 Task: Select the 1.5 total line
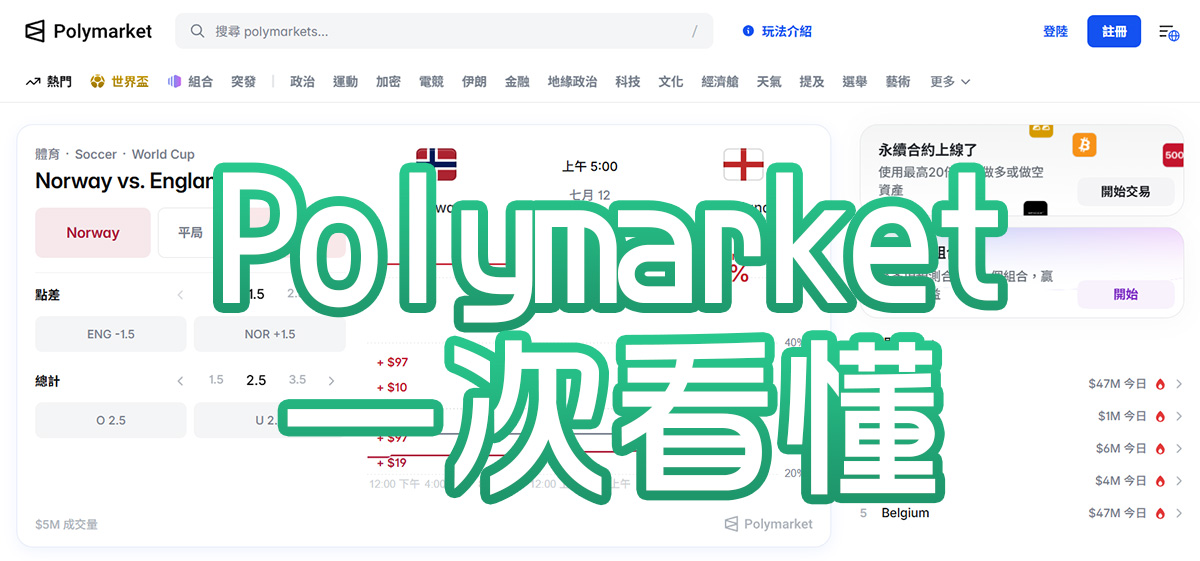coord(216,380)
